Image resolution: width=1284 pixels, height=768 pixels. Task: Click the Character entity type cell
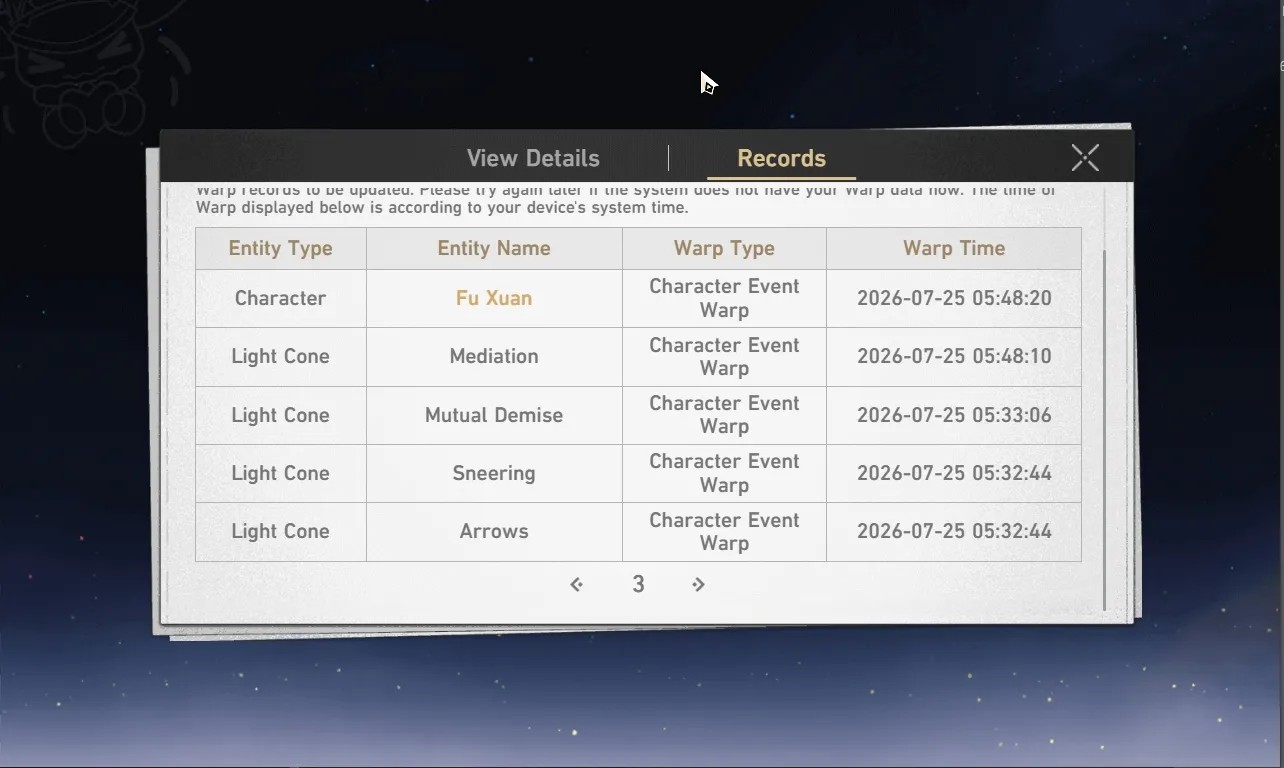(x=281, y=298)
